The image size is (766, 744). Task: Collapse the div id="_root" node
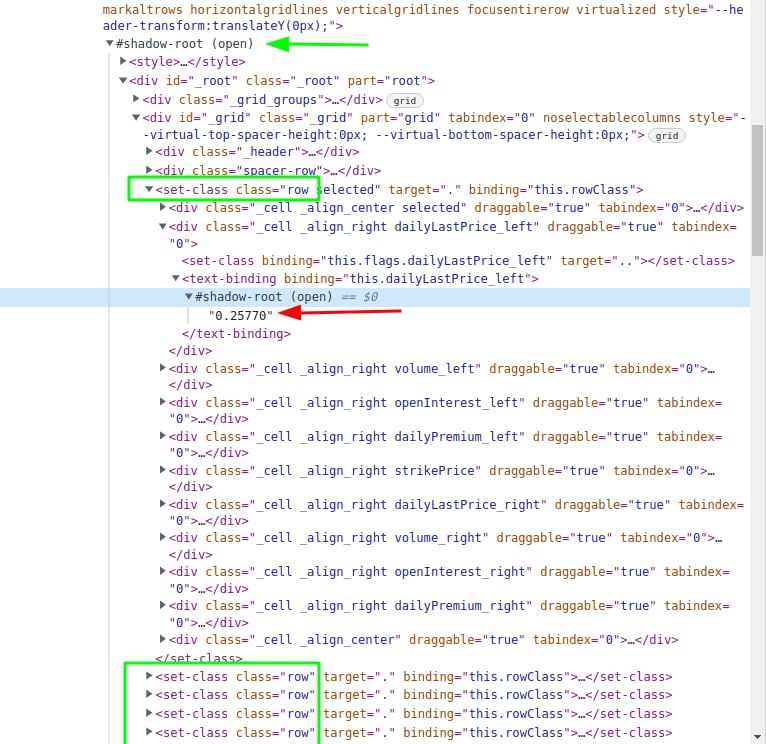tap(123, 81)
